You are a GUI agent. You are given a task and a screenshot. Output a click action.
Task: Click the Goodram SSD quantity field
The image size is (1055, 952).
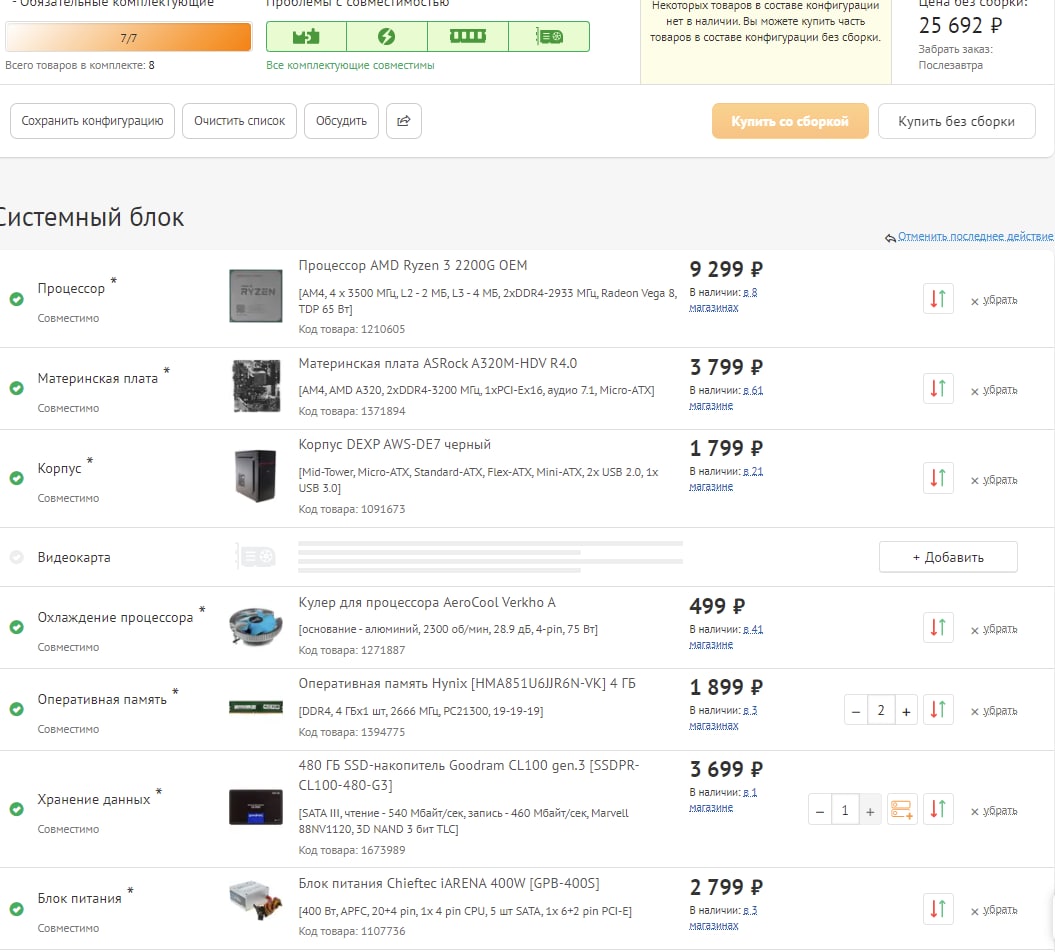point(844,811)
